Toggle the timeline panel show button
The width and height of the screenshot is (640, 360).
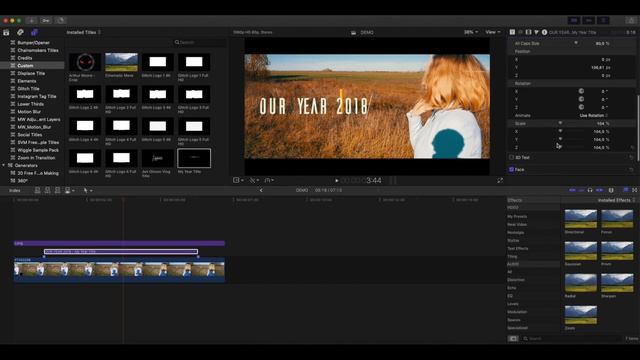(589, 20)
